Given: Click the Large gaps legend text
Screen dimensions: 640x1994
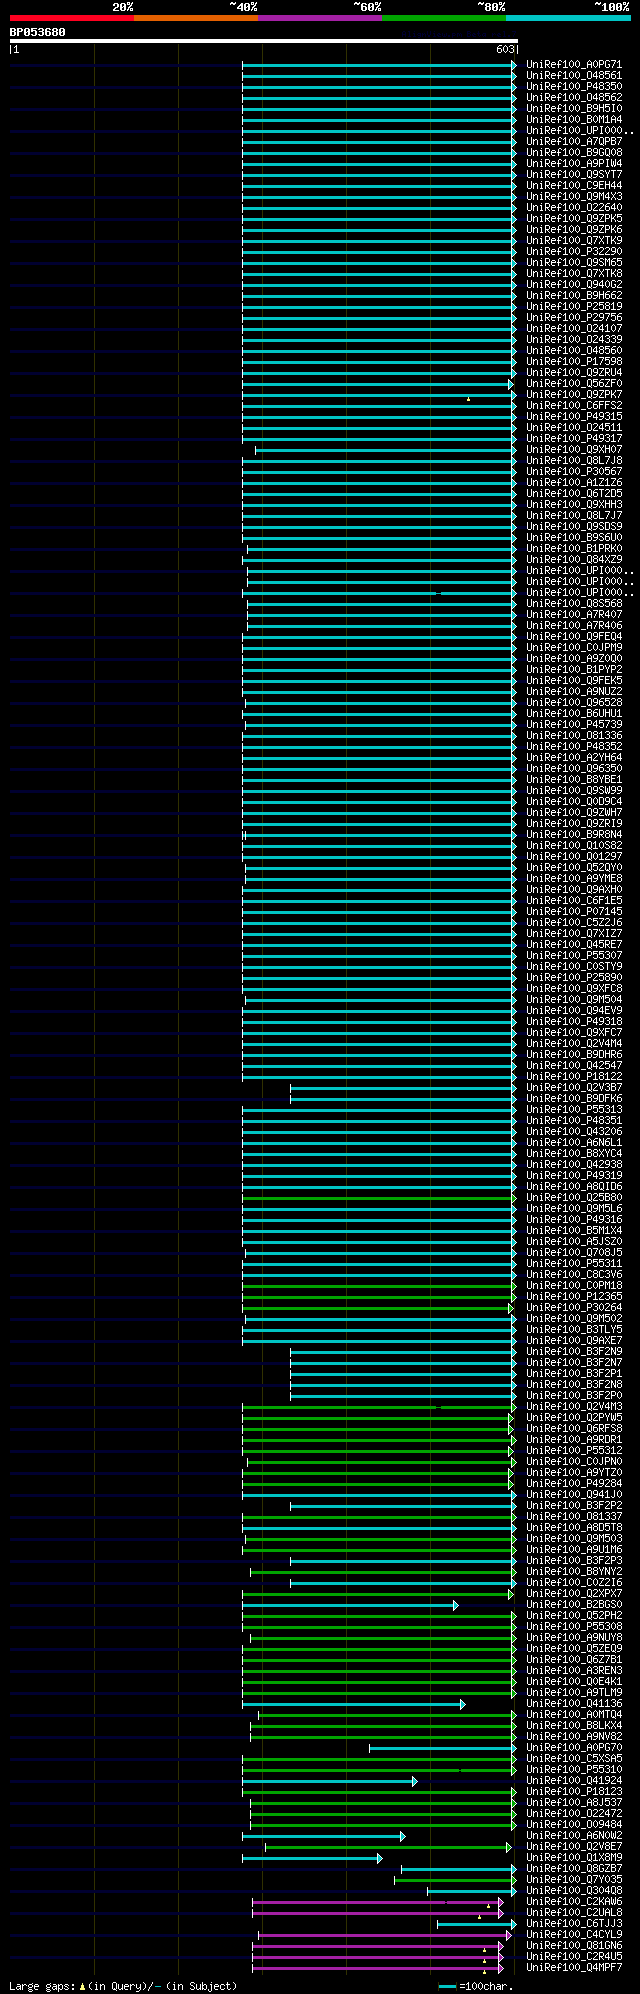Looking at the screenshot, I should pyautogui.click(x=123, y=1985).
